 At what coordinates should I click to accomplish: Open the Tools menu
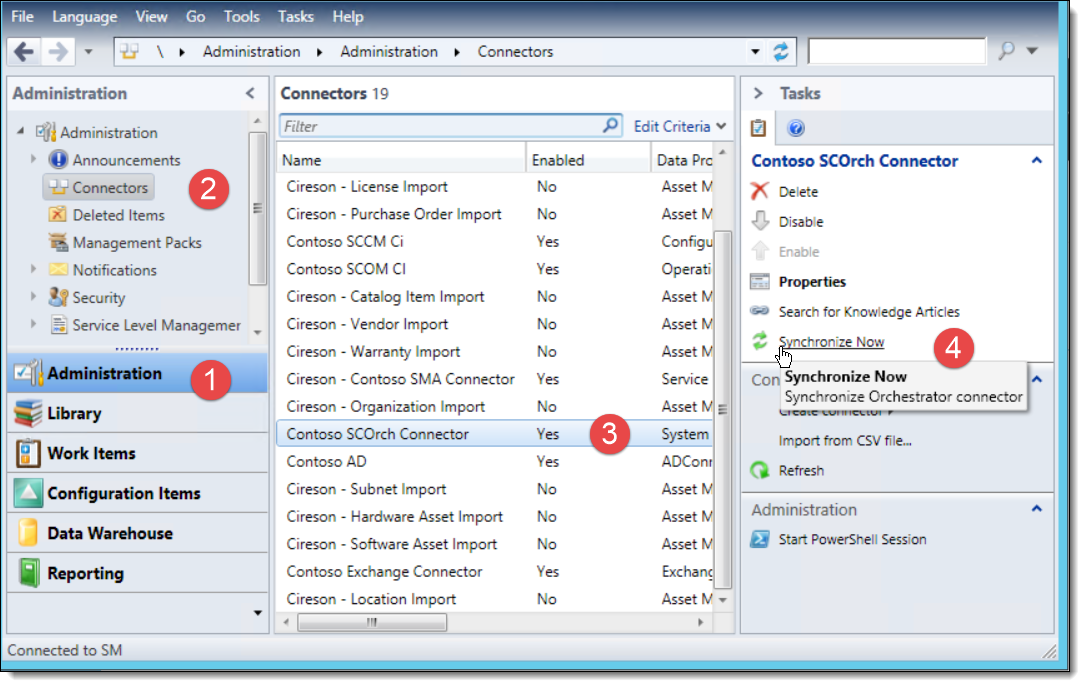point(240,16)
